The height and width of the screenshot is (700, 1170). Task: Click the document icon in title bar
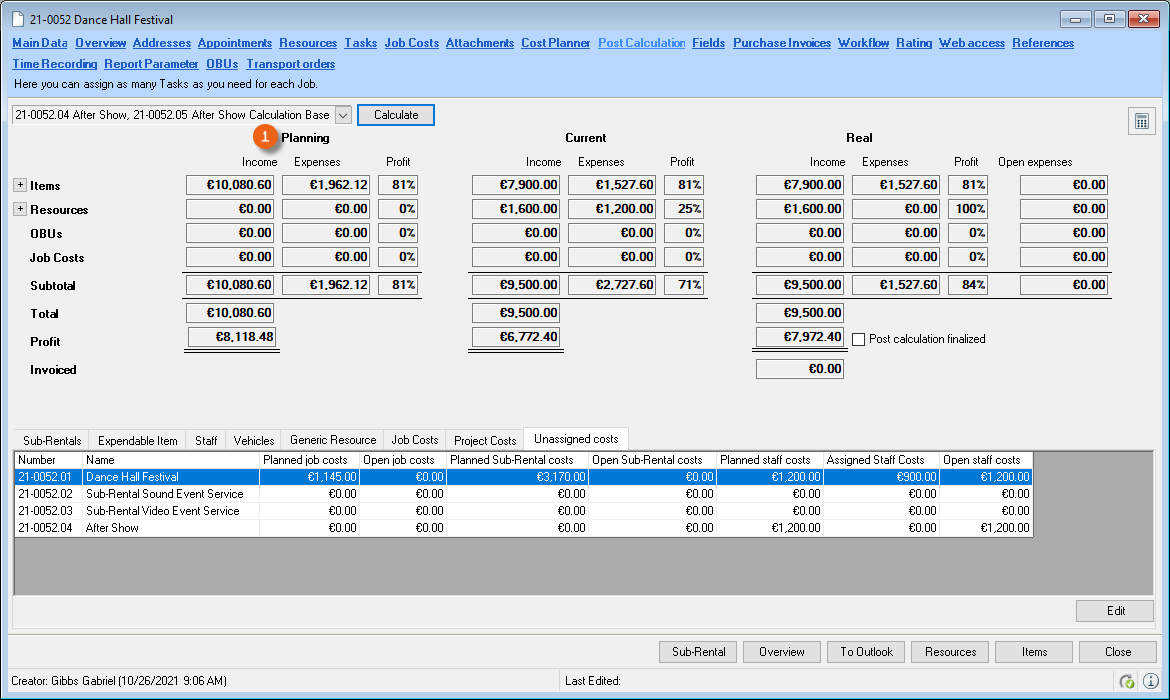[x=17, y=19]
